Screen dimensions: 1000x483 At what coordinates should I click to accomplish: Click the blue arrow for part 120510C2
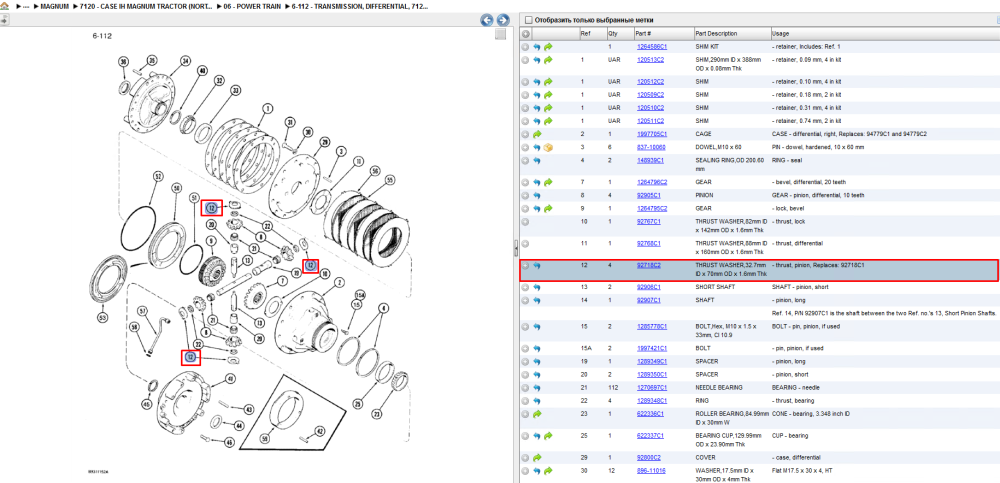click(x=537, y=108)
